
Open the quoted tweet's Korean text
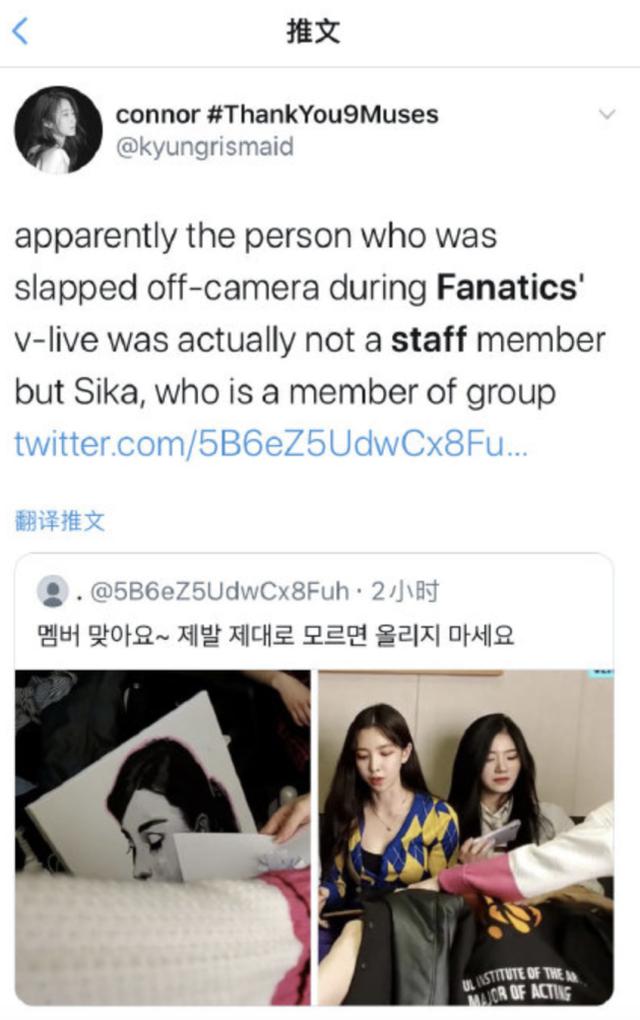click(x=276, y=634)
